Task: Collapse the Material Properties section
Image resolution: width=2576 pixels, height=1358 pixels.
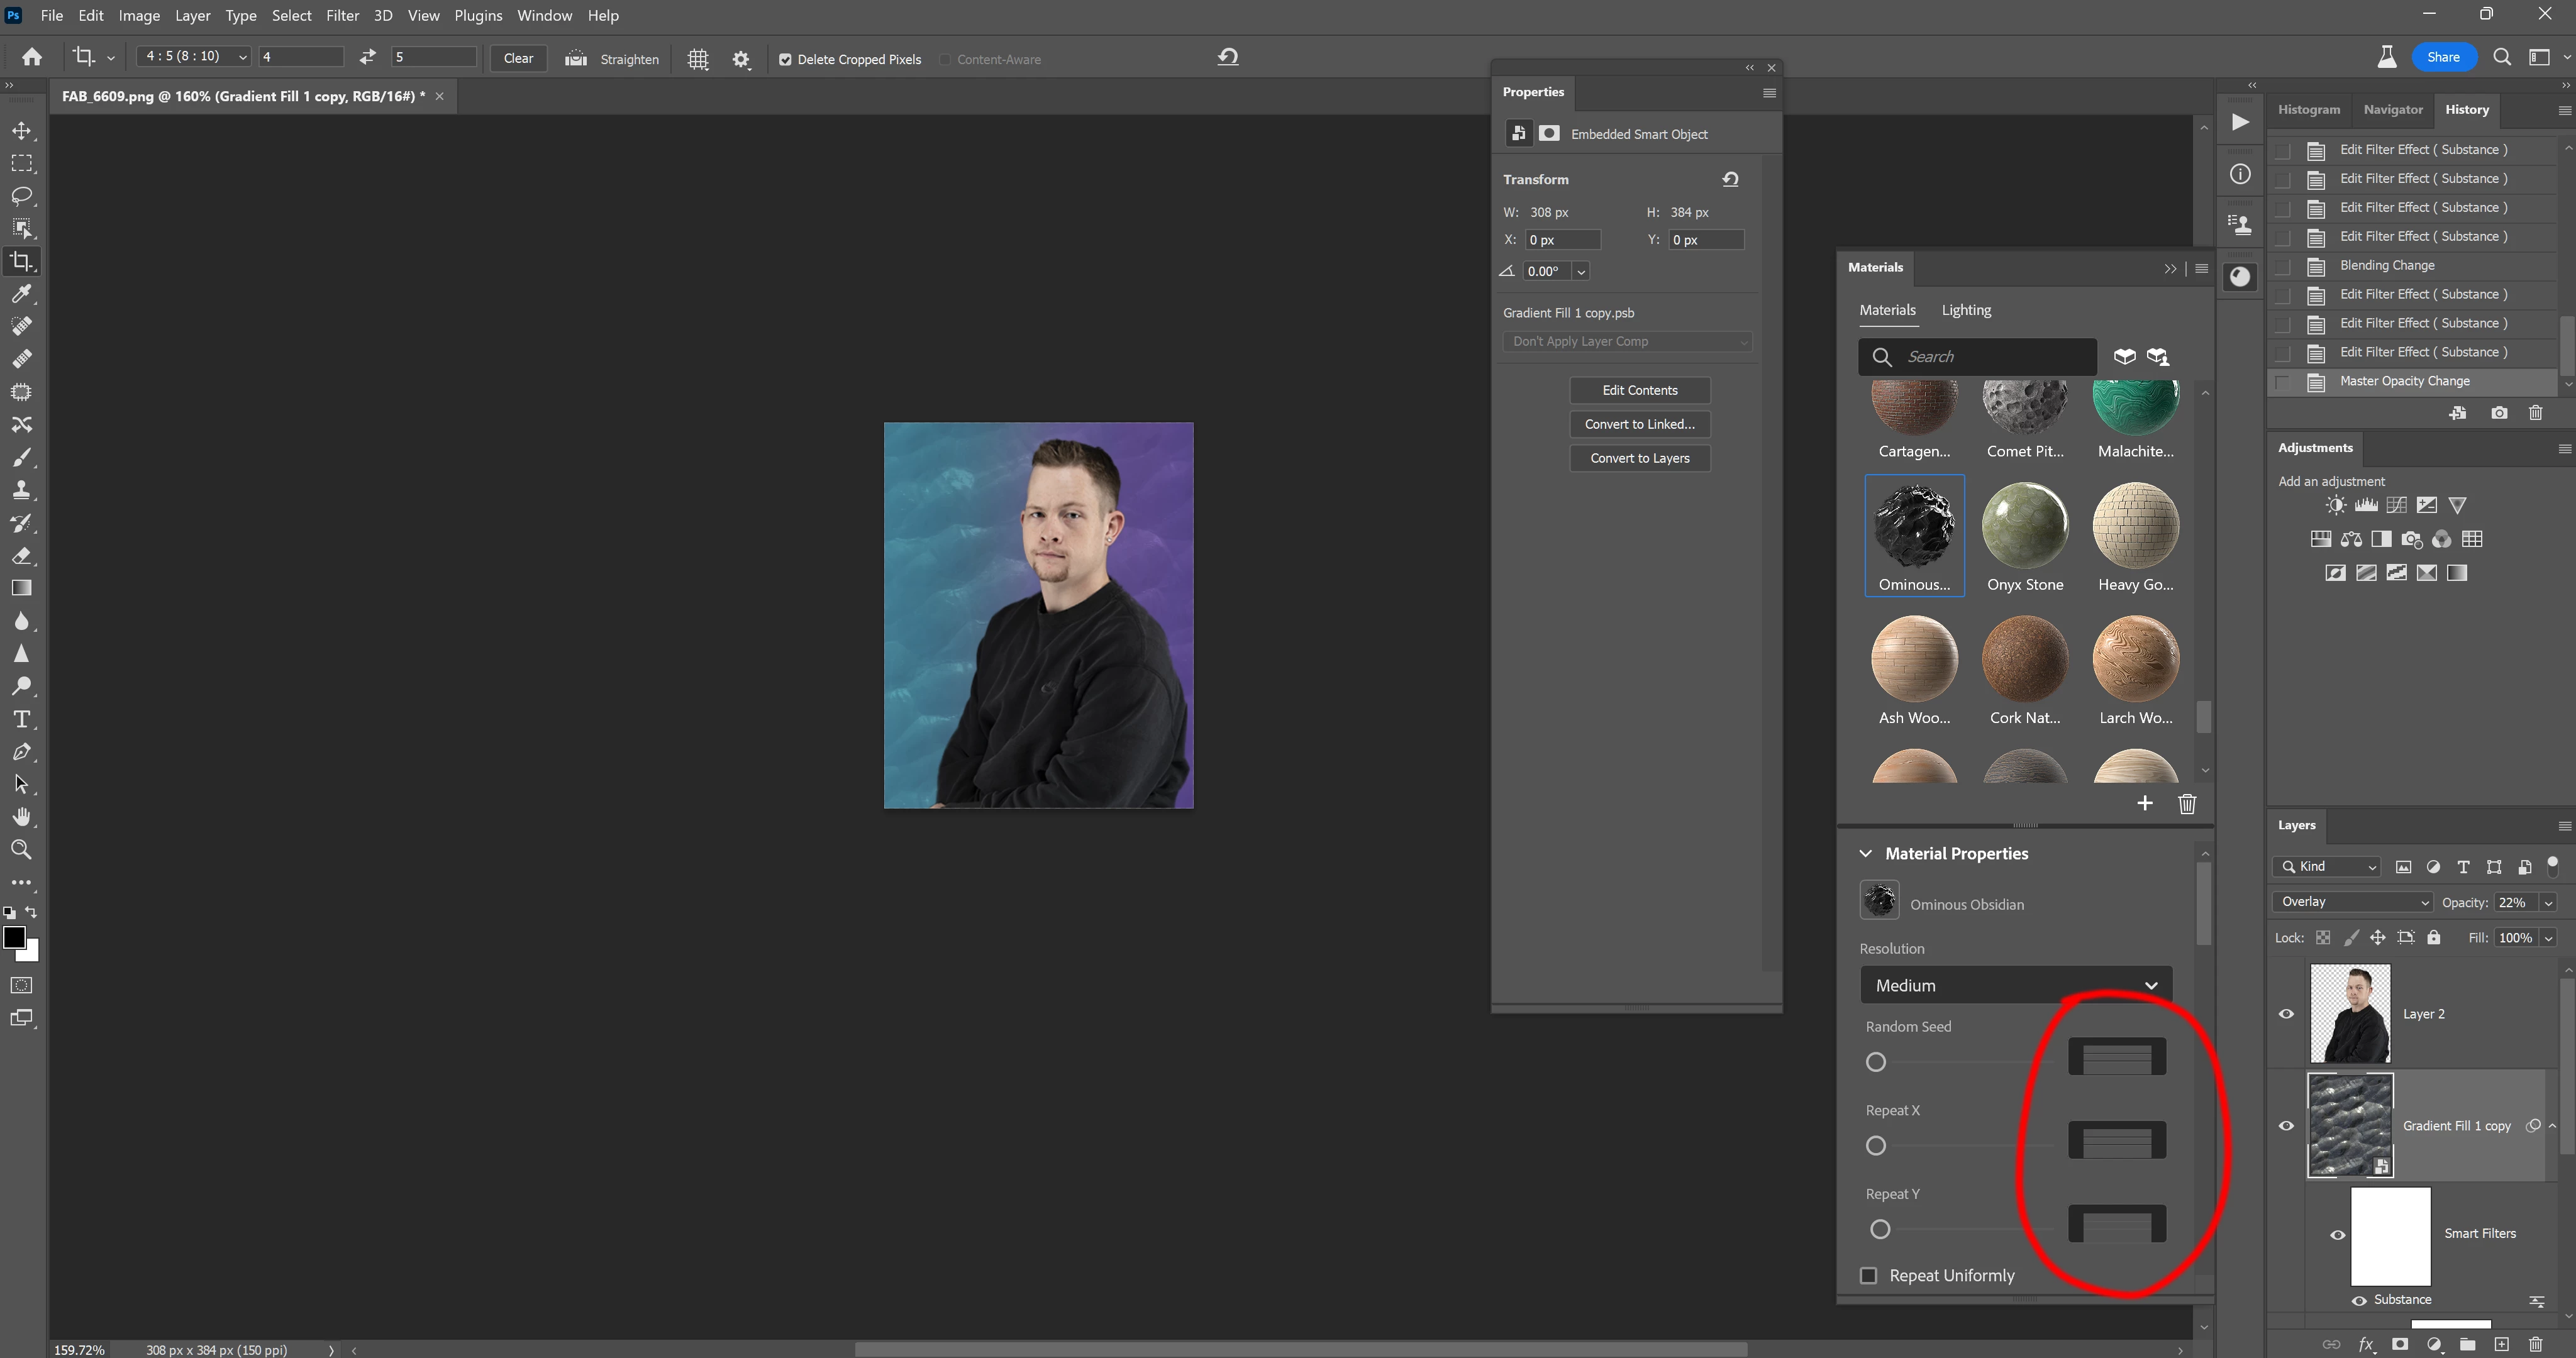Action: pos(1865,853)
